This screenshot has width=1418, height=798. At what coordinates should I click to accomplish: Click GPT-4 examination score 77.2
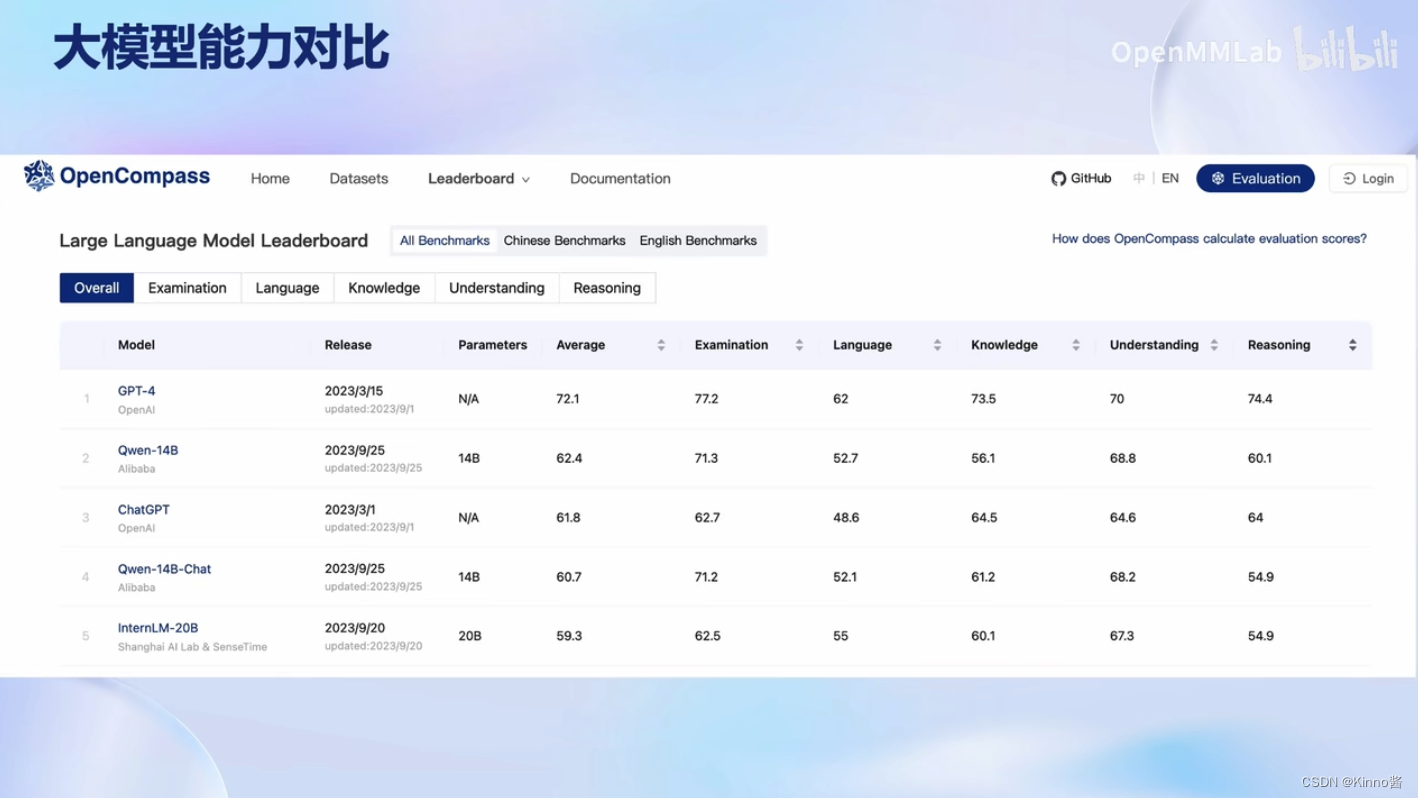click(x=707, y=399)
